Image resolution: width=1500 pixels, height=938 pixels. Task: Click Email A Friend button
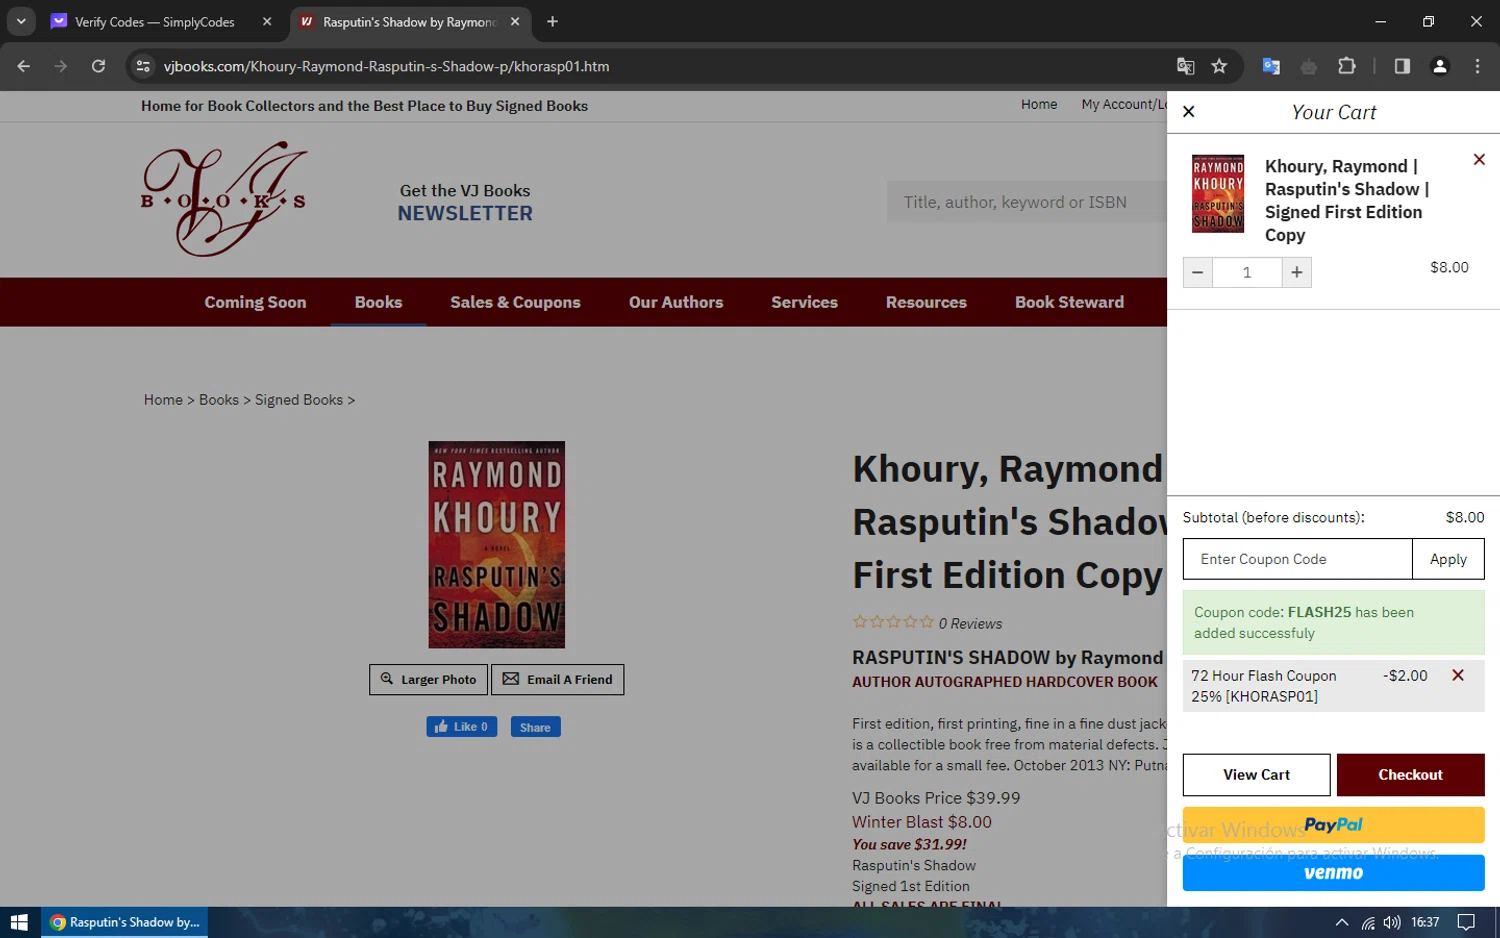[x=557, y=679]
